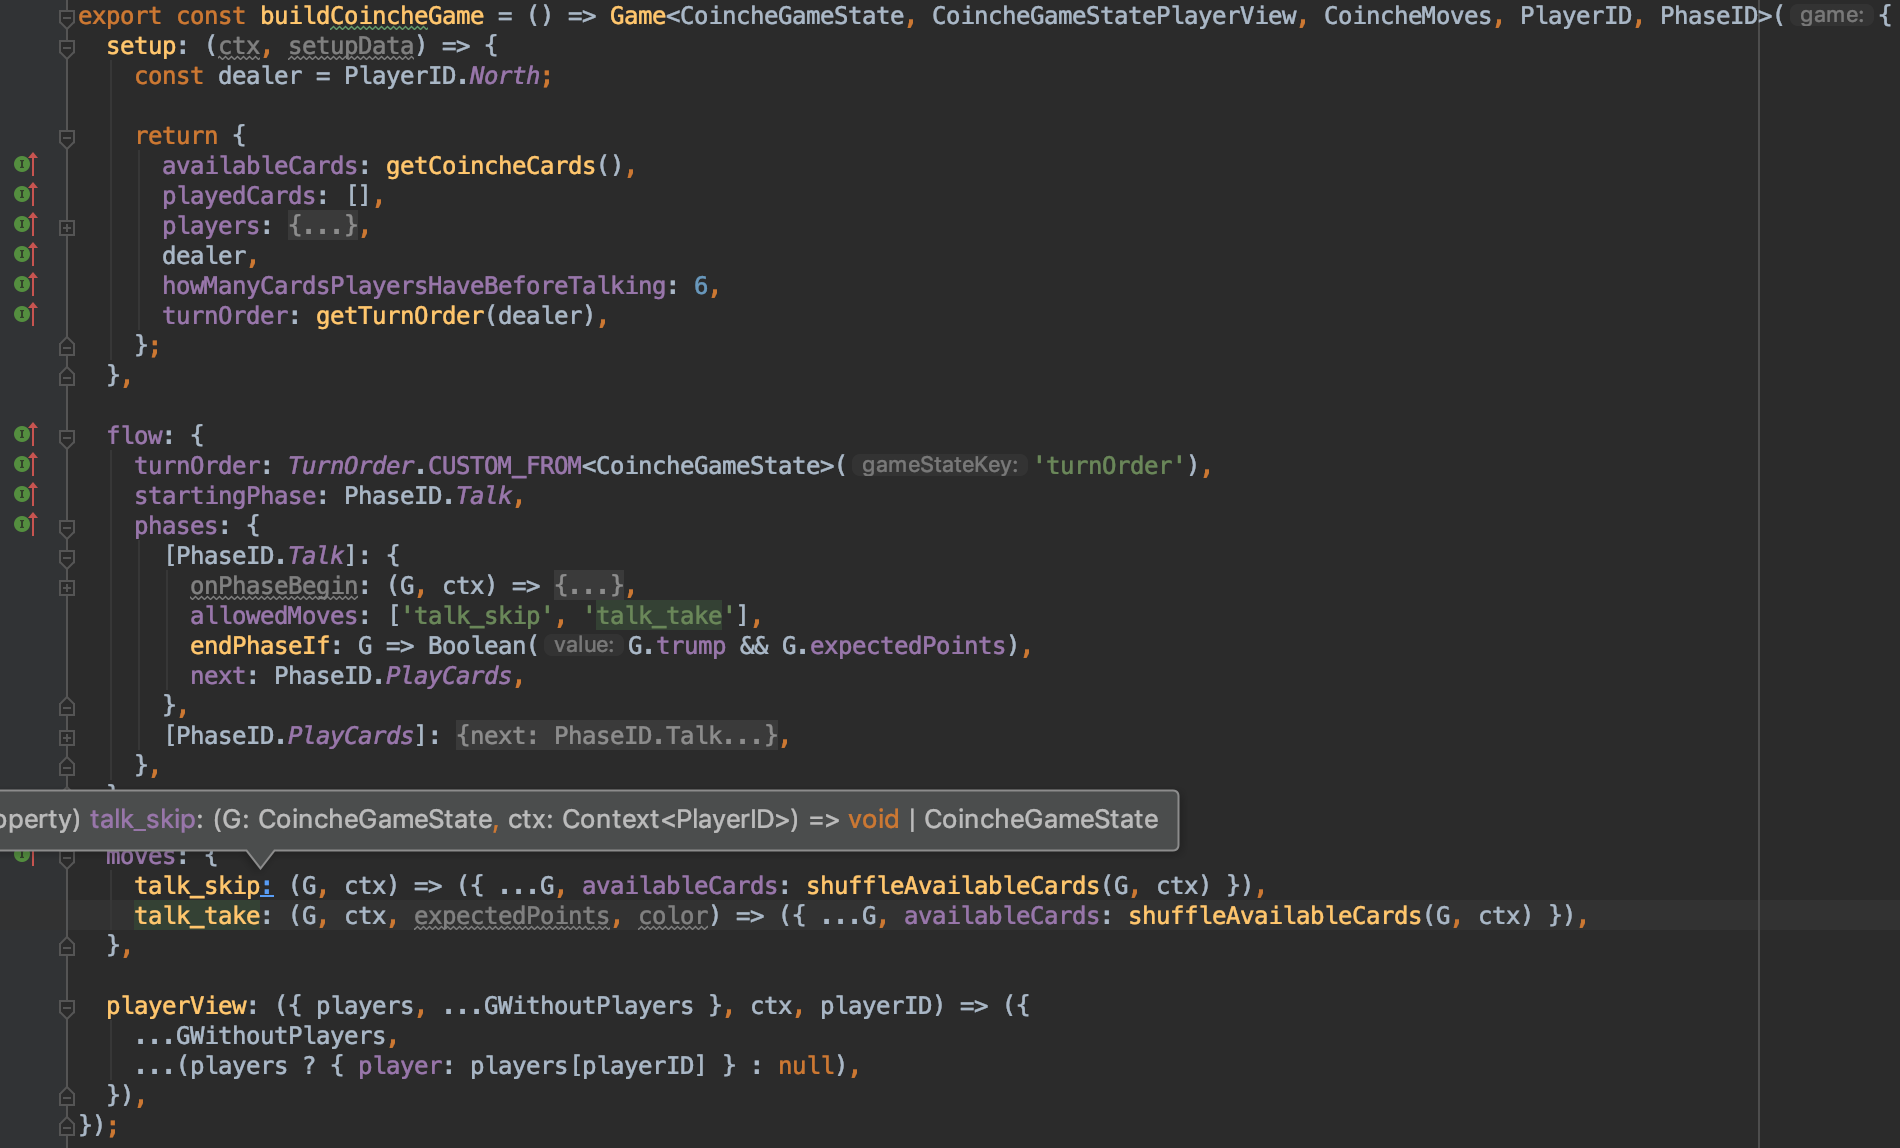The height and width of the screenshot is (1148, 1900).
Task: Click the expectedPoints parameter in talk_take
Action: (512, 916)
